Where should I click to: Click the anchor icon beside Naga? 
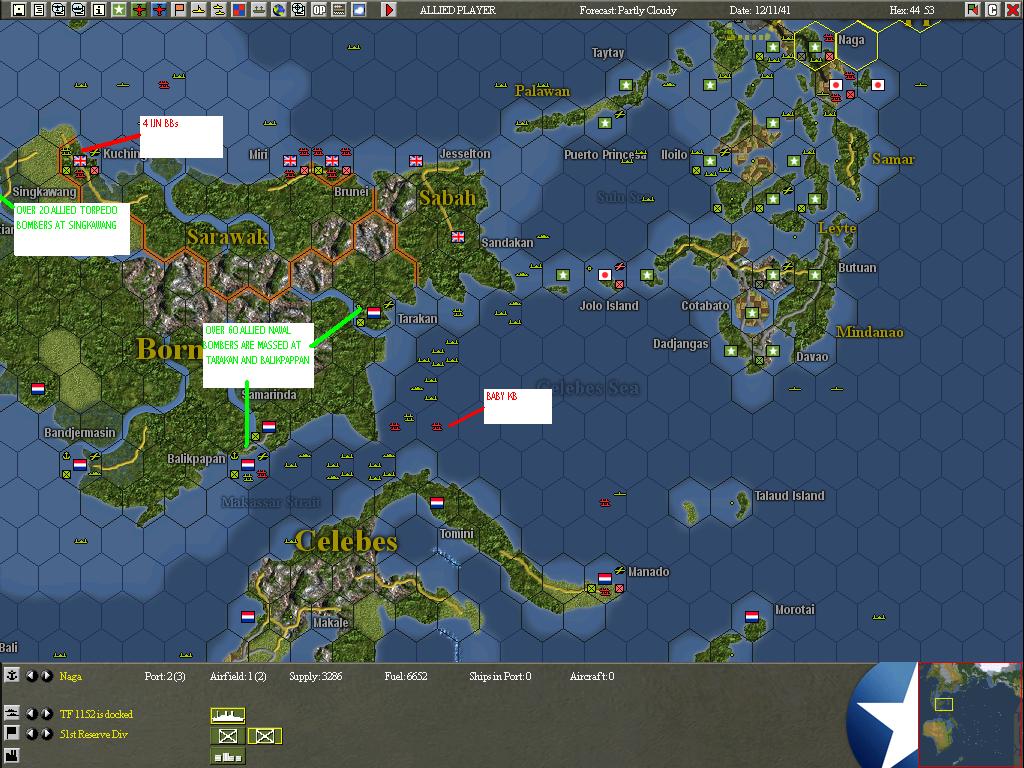(x=11, y=675)
